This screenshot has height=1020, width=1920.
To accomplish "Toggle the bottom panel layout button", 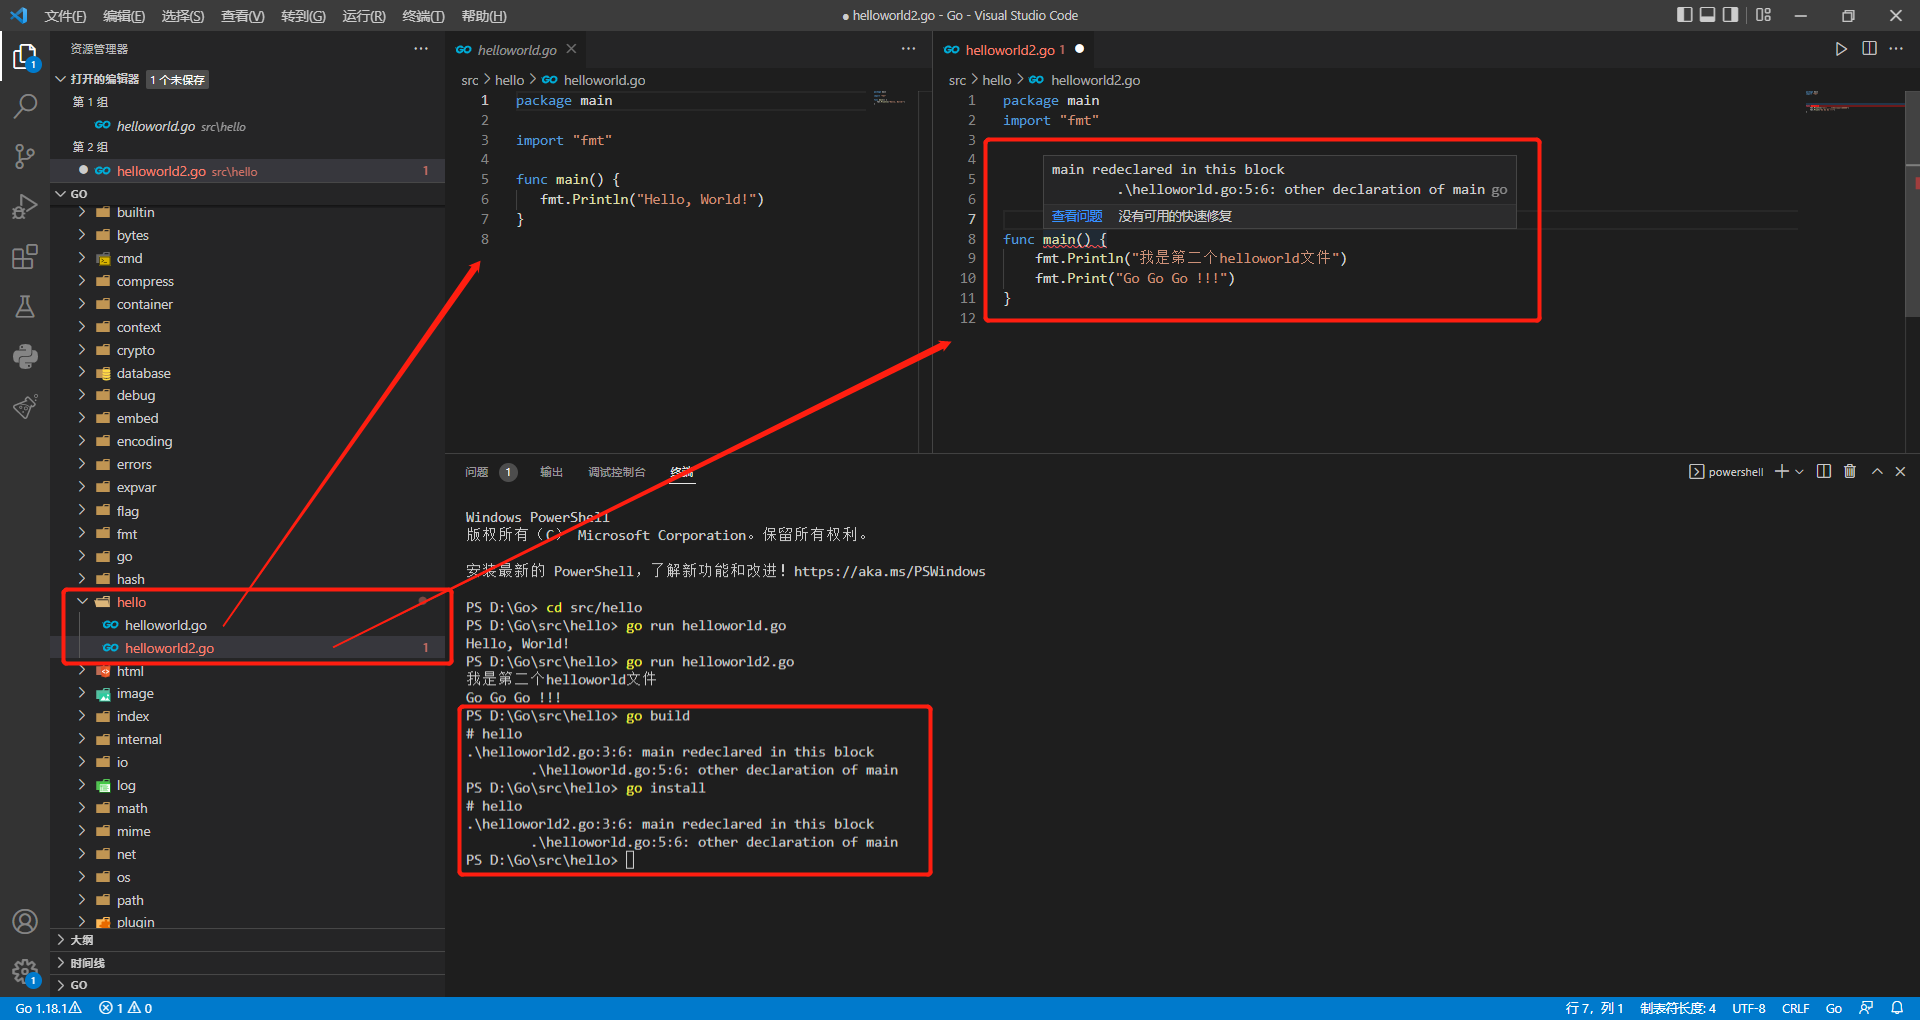I will click(1708, 15).
